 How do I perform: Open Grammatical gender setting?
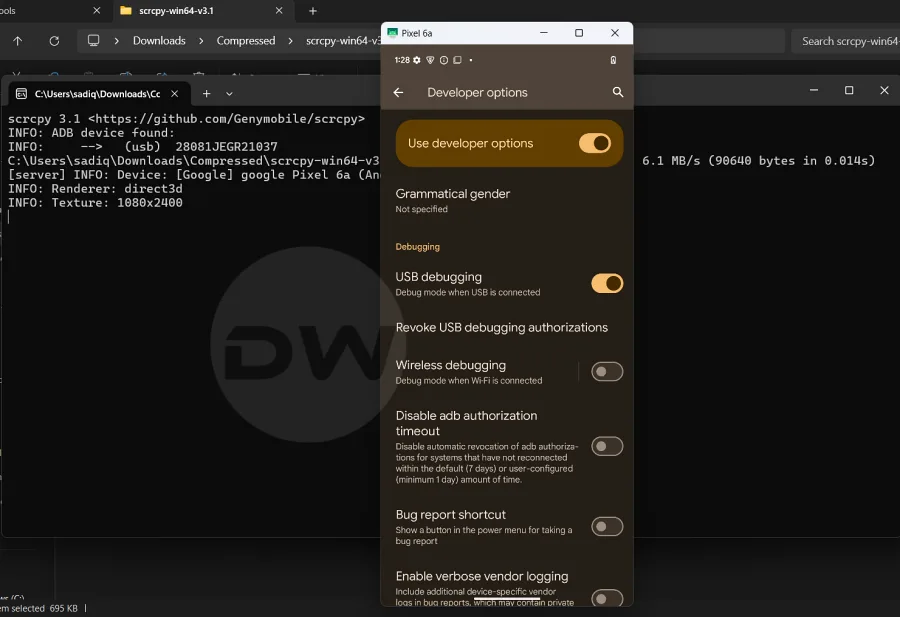coord(507,200)
